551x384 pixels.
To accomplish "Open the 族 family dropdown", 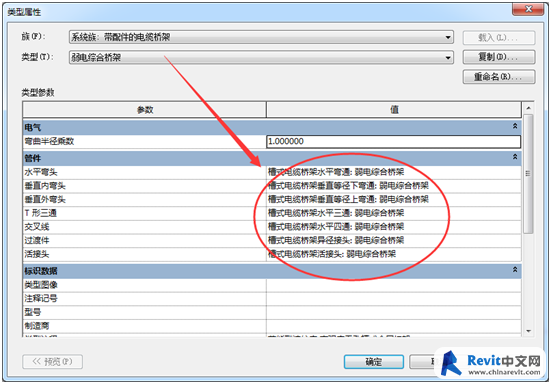I will click(x=261, y=37).
